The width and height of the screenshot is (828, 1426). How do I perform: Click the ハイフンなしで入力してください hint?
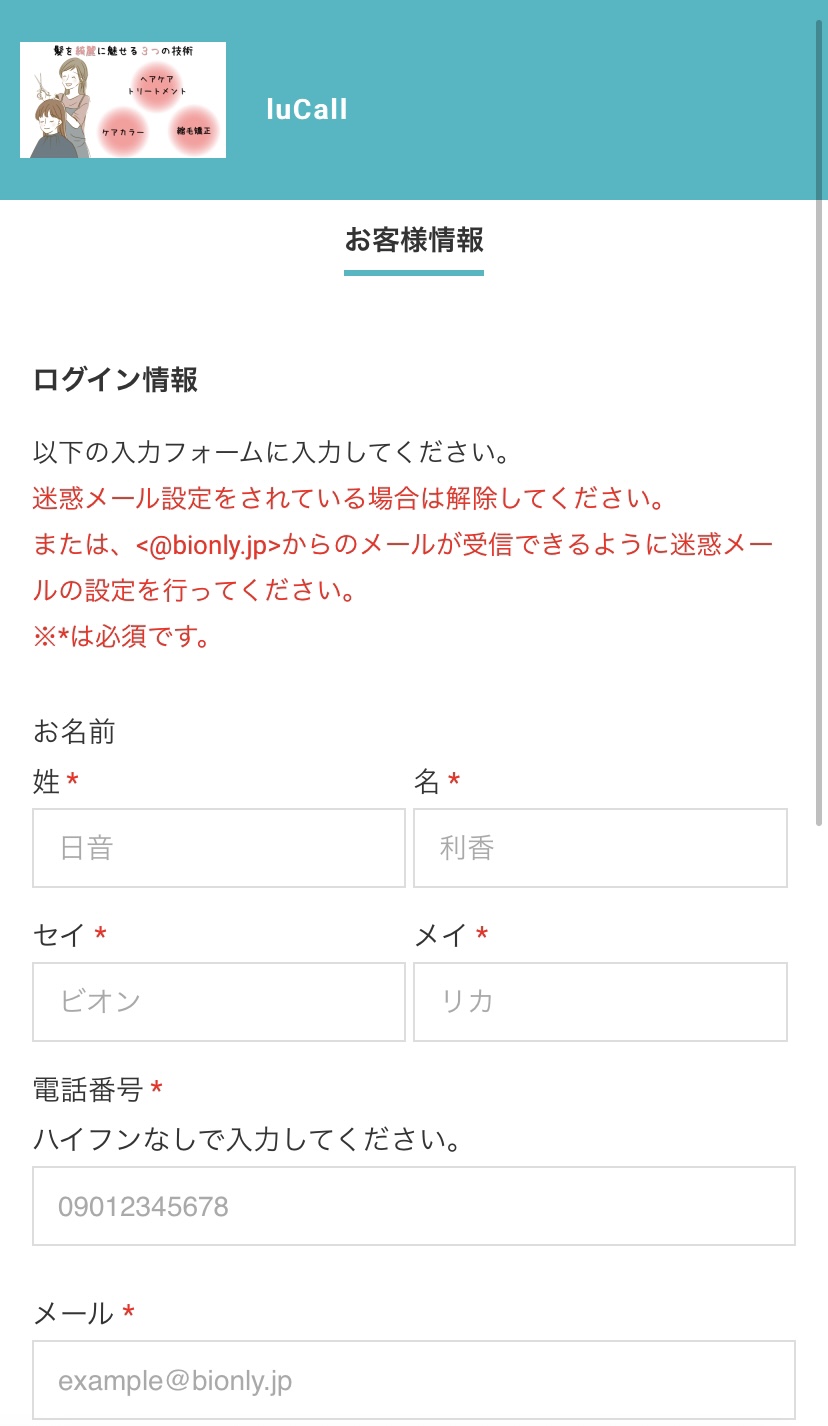coord(247,1139)
